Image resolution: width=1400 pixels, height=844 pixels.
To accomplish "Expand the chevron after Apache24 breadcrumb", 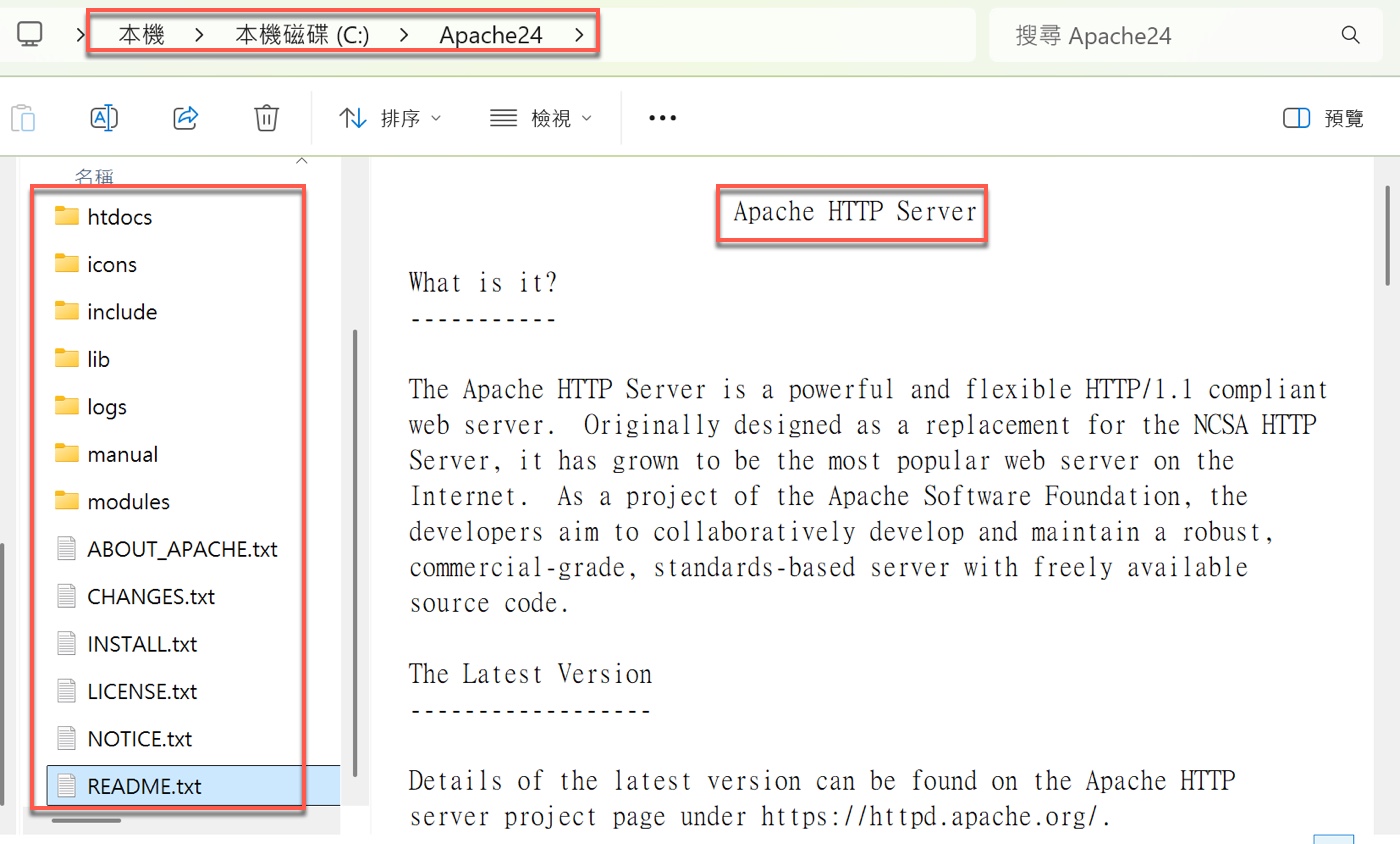I will (580, 35).
